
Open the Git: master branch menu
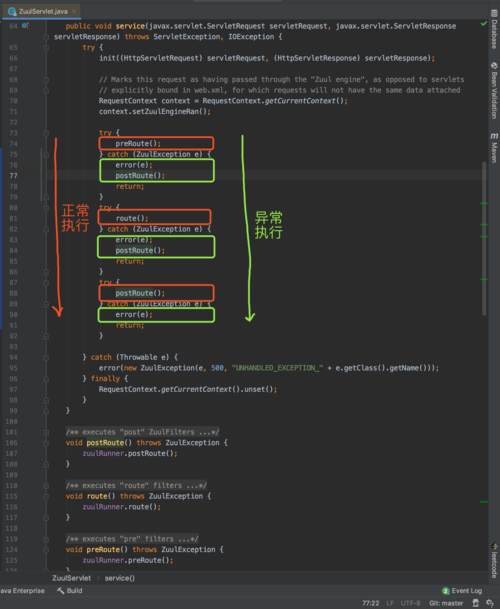coord(446,603)
